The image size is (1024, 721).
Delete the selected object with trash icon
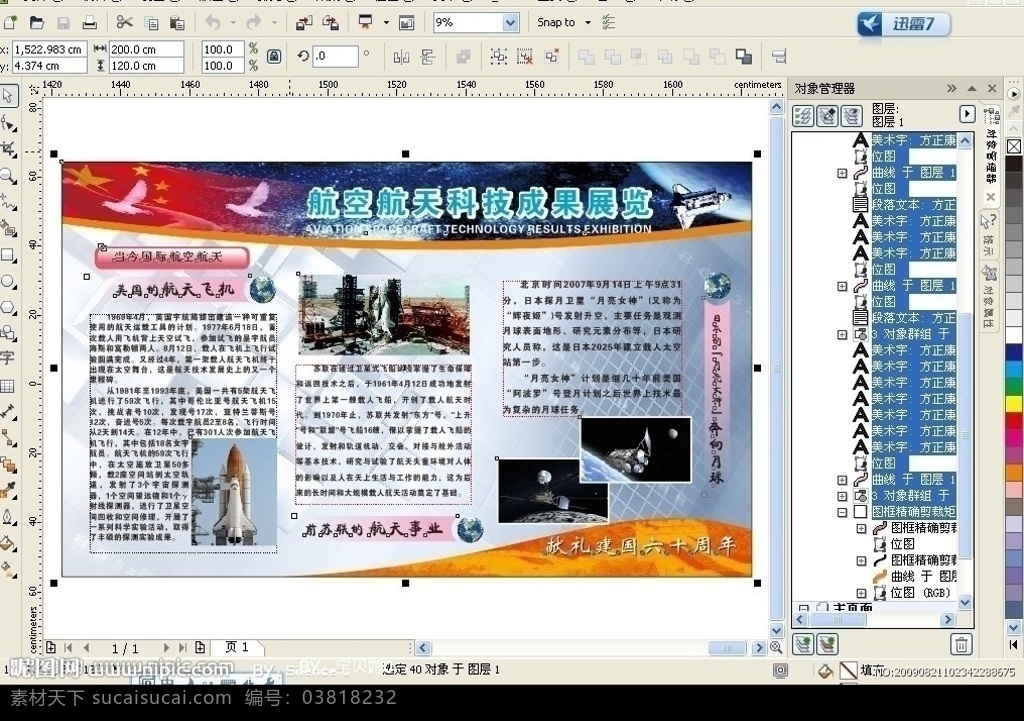[x=961, y=645]
